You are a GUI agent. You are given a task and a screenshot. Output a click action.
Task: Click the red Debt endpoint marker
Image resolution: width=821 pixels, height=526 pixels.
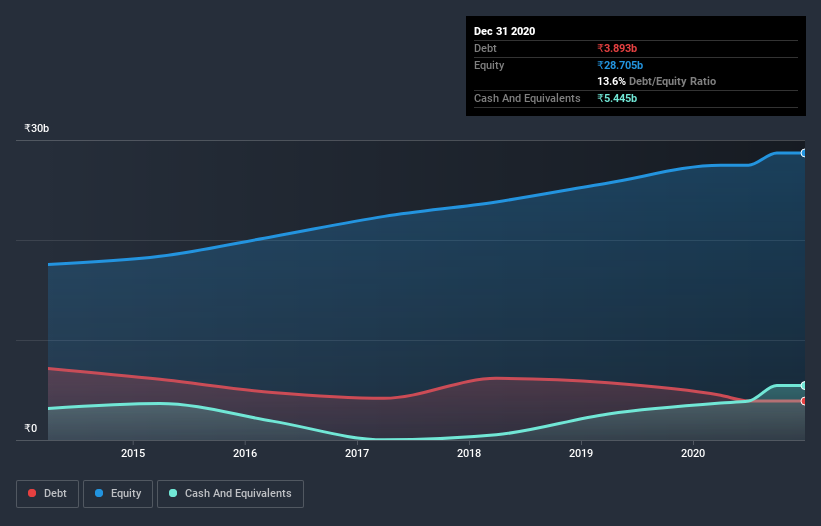804,401
